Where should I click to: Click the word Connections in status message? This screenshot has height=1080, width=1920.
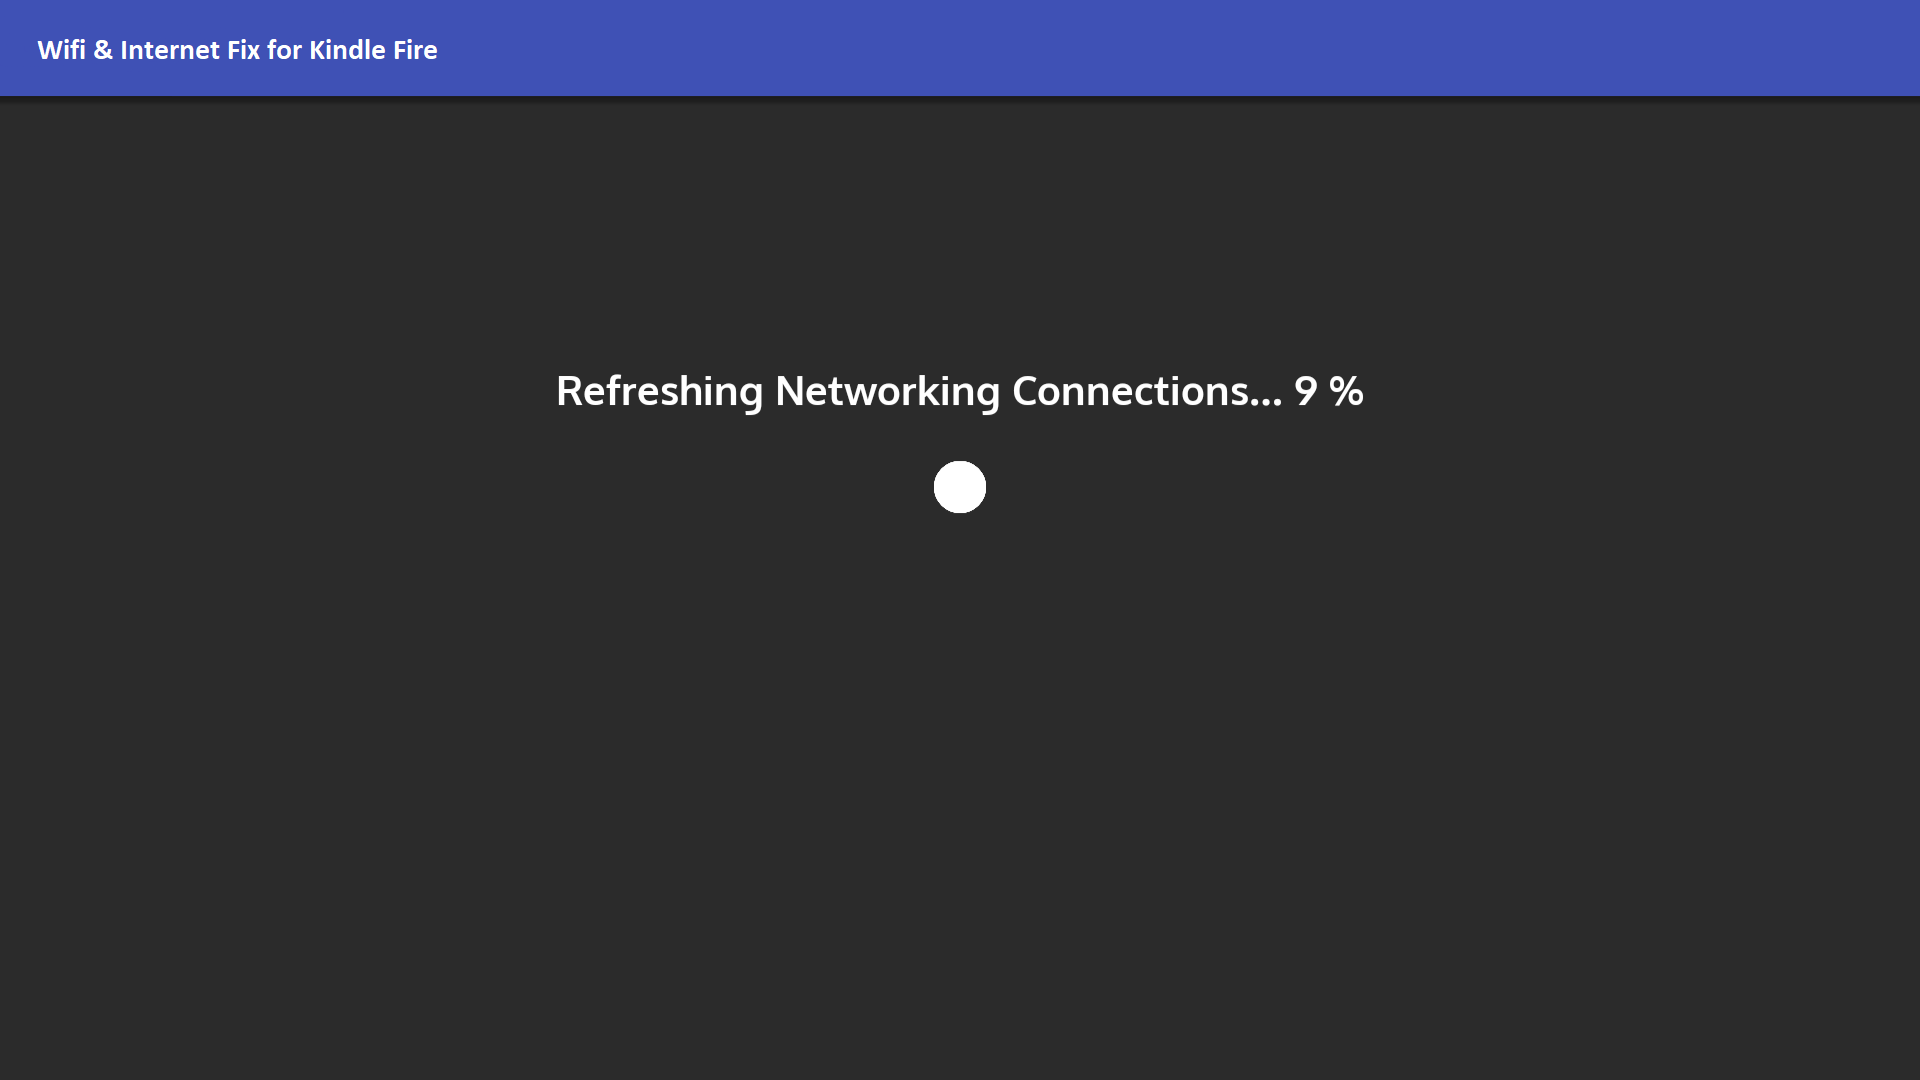point(1131,391)
